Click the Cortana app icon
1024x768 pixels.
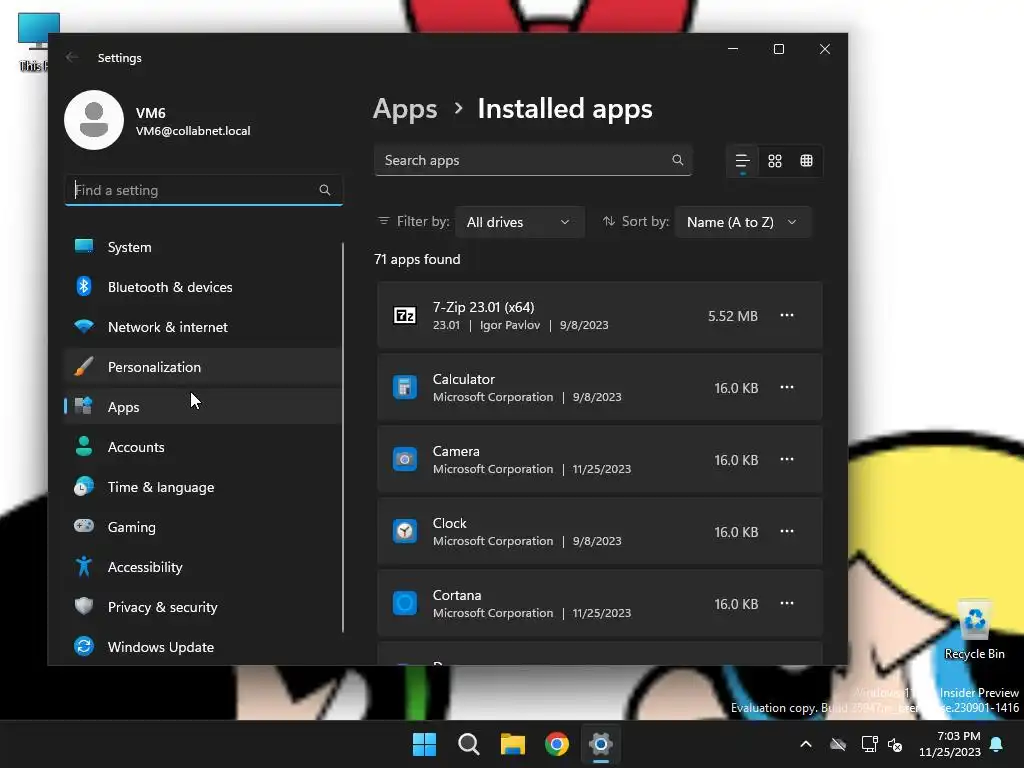(x=405, y=603)
